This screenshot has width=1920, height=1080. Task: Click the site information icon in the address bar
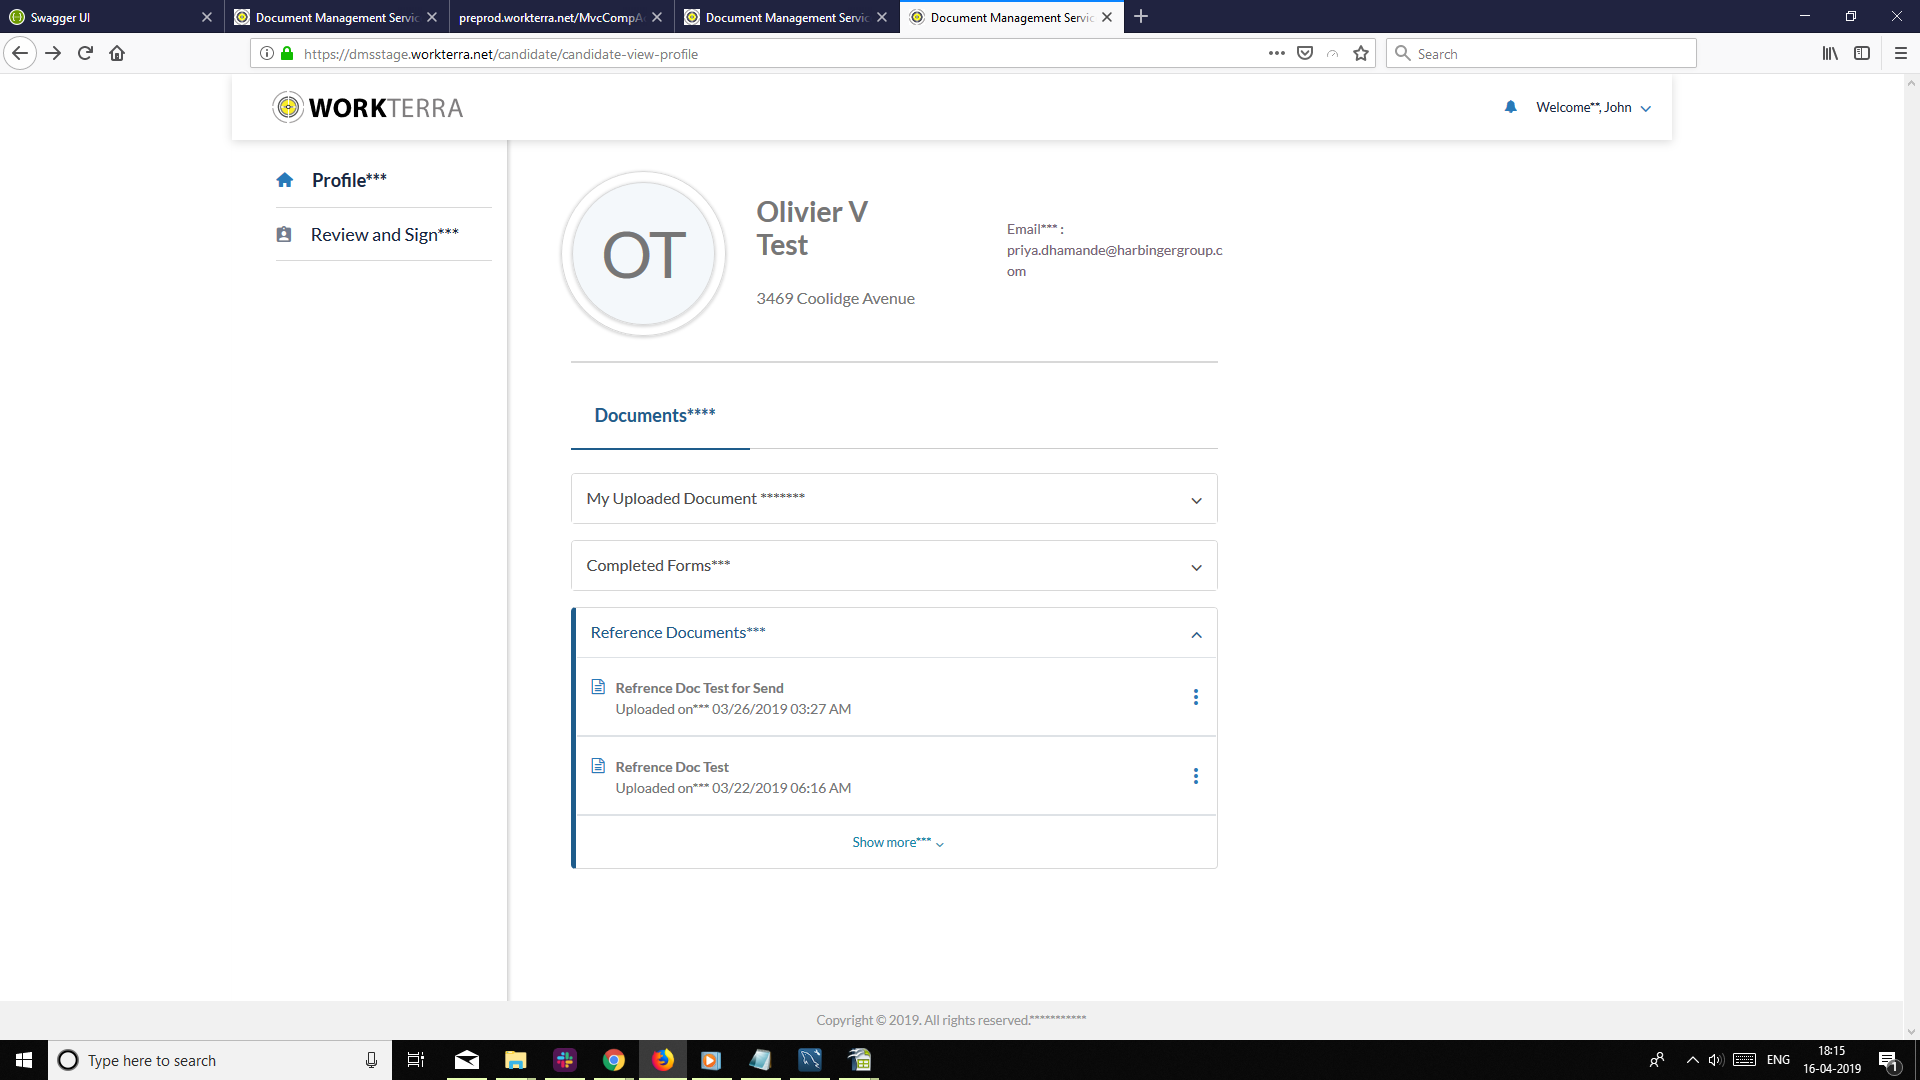tap(267, 53)
